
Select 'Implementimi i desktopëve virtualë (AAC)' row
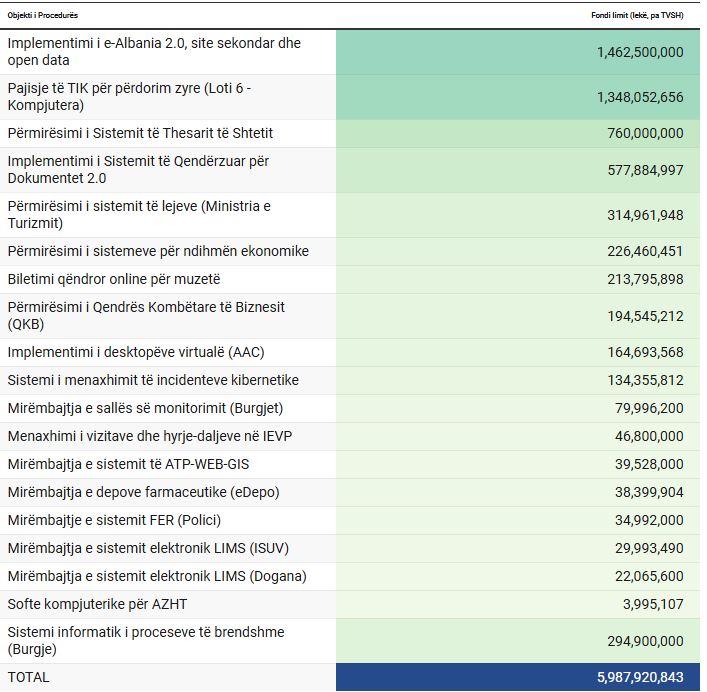tap(136, 352)
